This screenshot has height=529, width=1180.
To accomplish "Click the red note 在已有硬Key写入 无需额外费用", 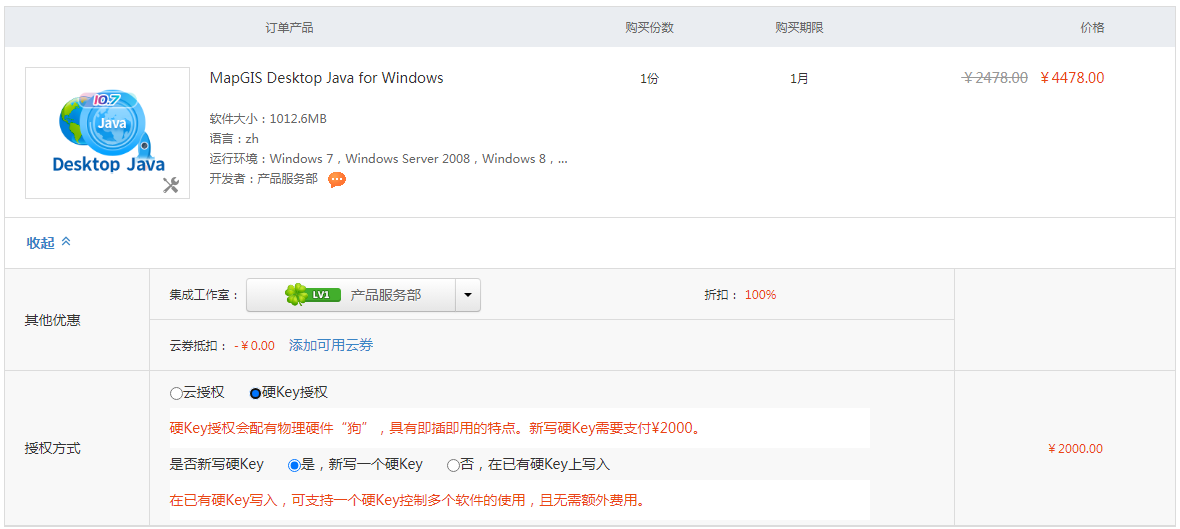I will 407,500.
